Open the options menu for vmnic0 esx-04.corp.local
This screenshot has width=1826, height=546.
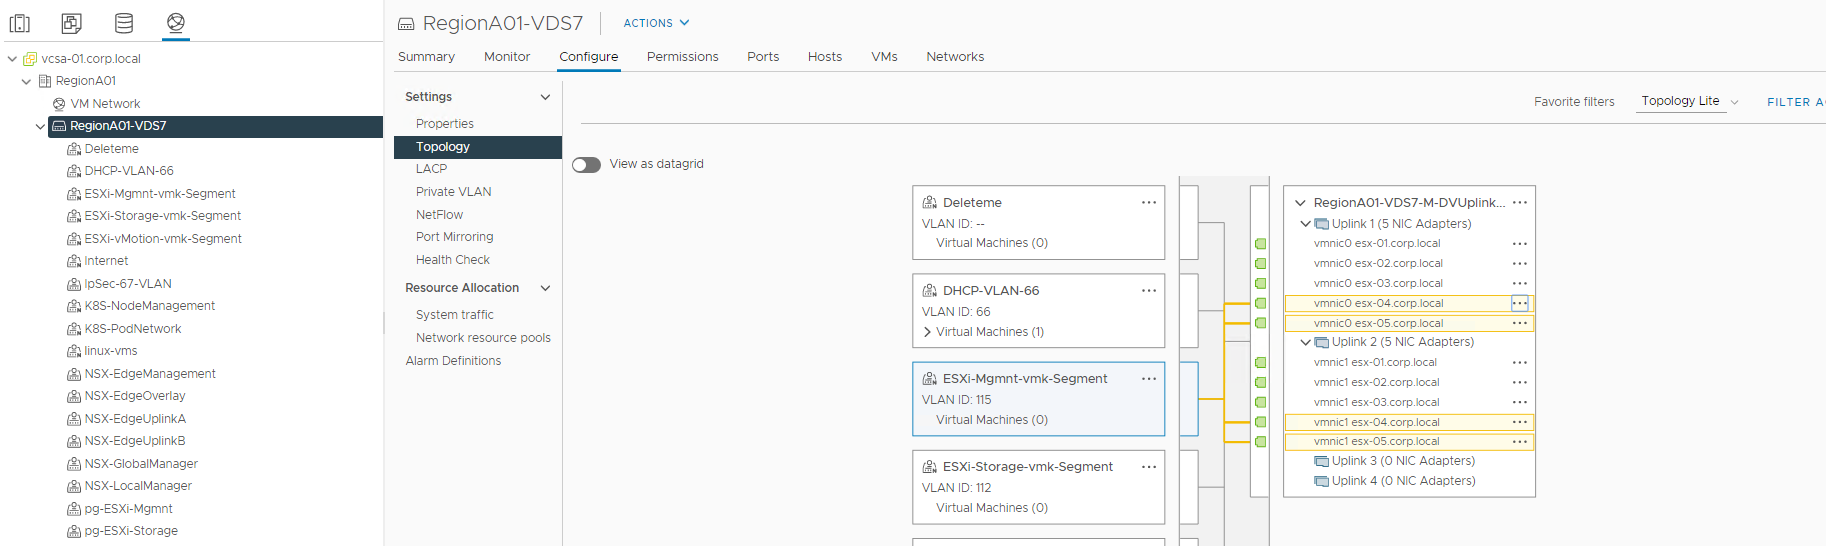point(1520,303)
